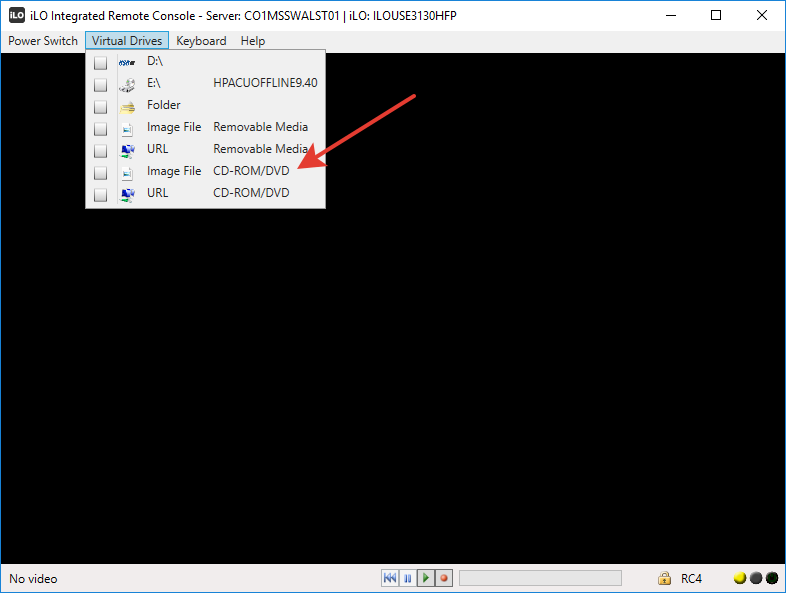Click the play button in status bar
Screen dimensions: 786x593
[x=426, y=578]
